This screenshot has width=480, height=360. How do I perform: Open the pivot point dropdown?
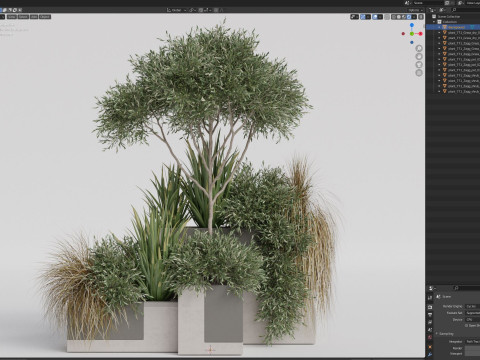192,10
